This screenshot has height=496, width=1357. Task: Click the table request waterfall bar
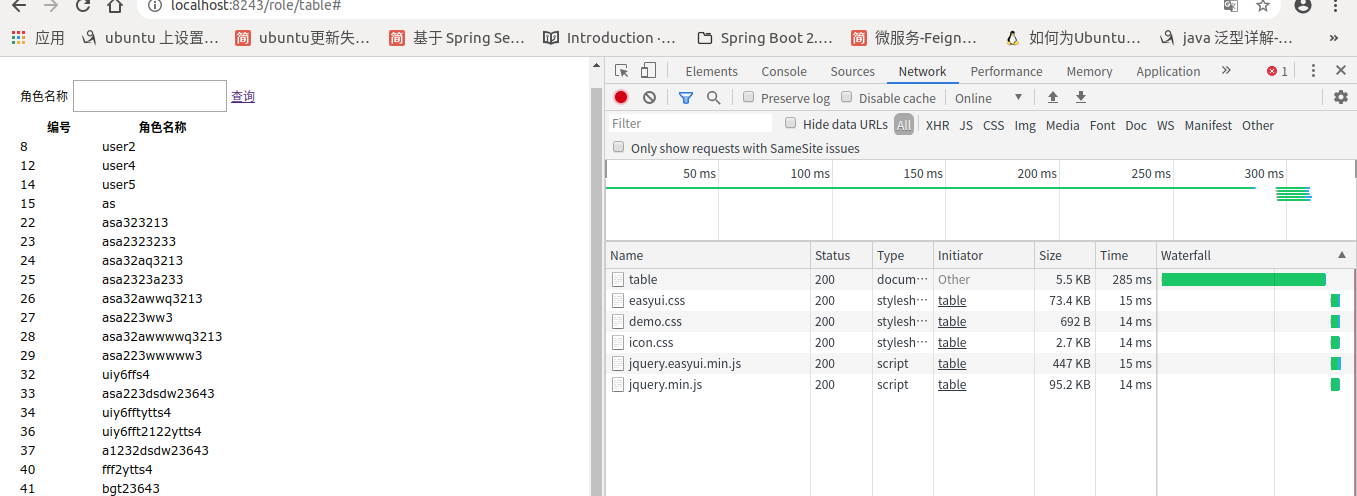pos(1243,279)
